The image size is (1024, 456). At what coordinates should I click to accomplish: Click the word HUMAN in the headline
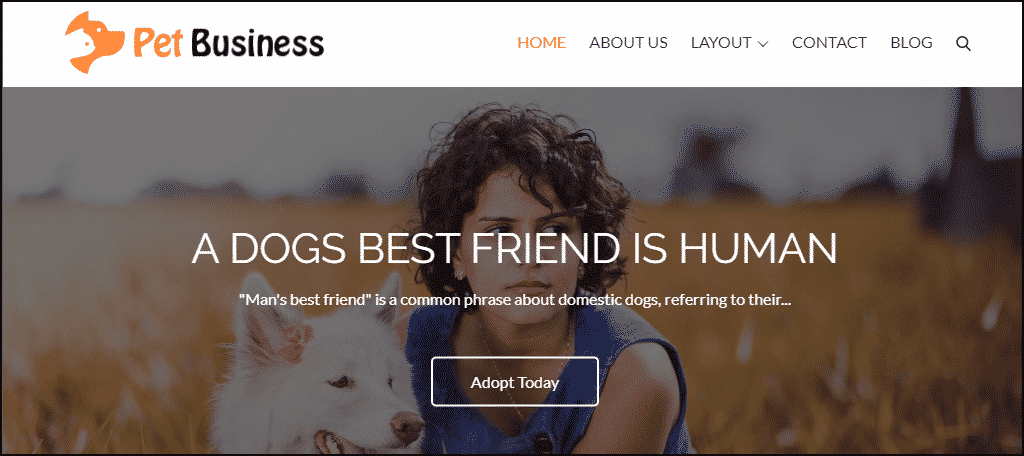(x=759, y=248)
